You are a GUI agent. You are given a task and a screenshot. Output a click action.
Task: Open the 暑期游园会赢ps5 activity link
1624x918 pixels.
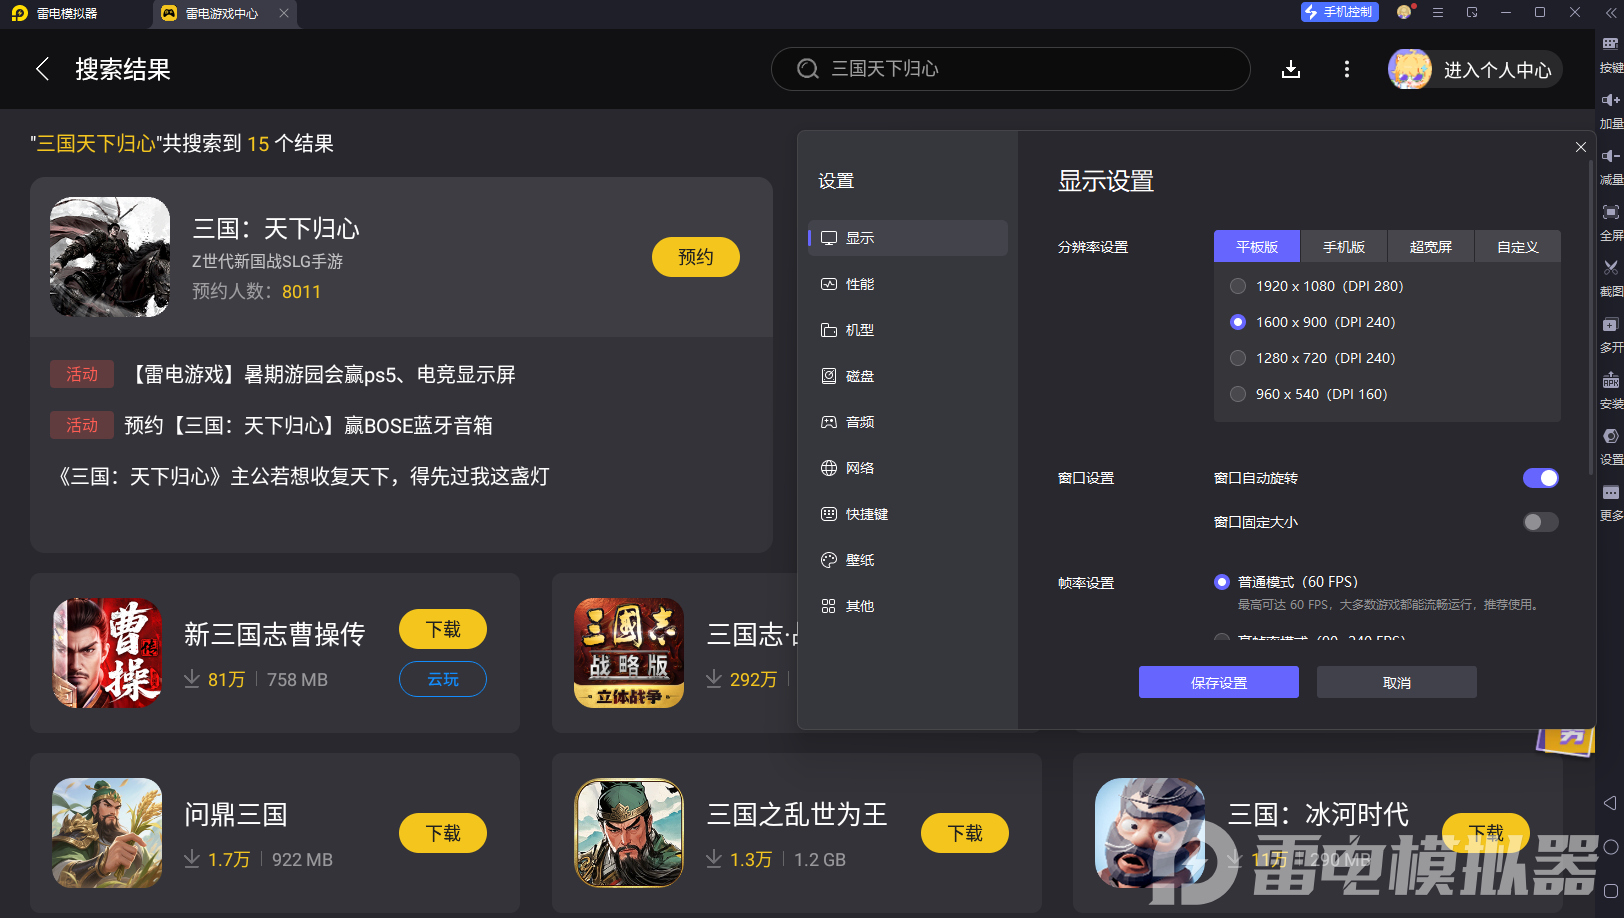[x=320, y=374]
